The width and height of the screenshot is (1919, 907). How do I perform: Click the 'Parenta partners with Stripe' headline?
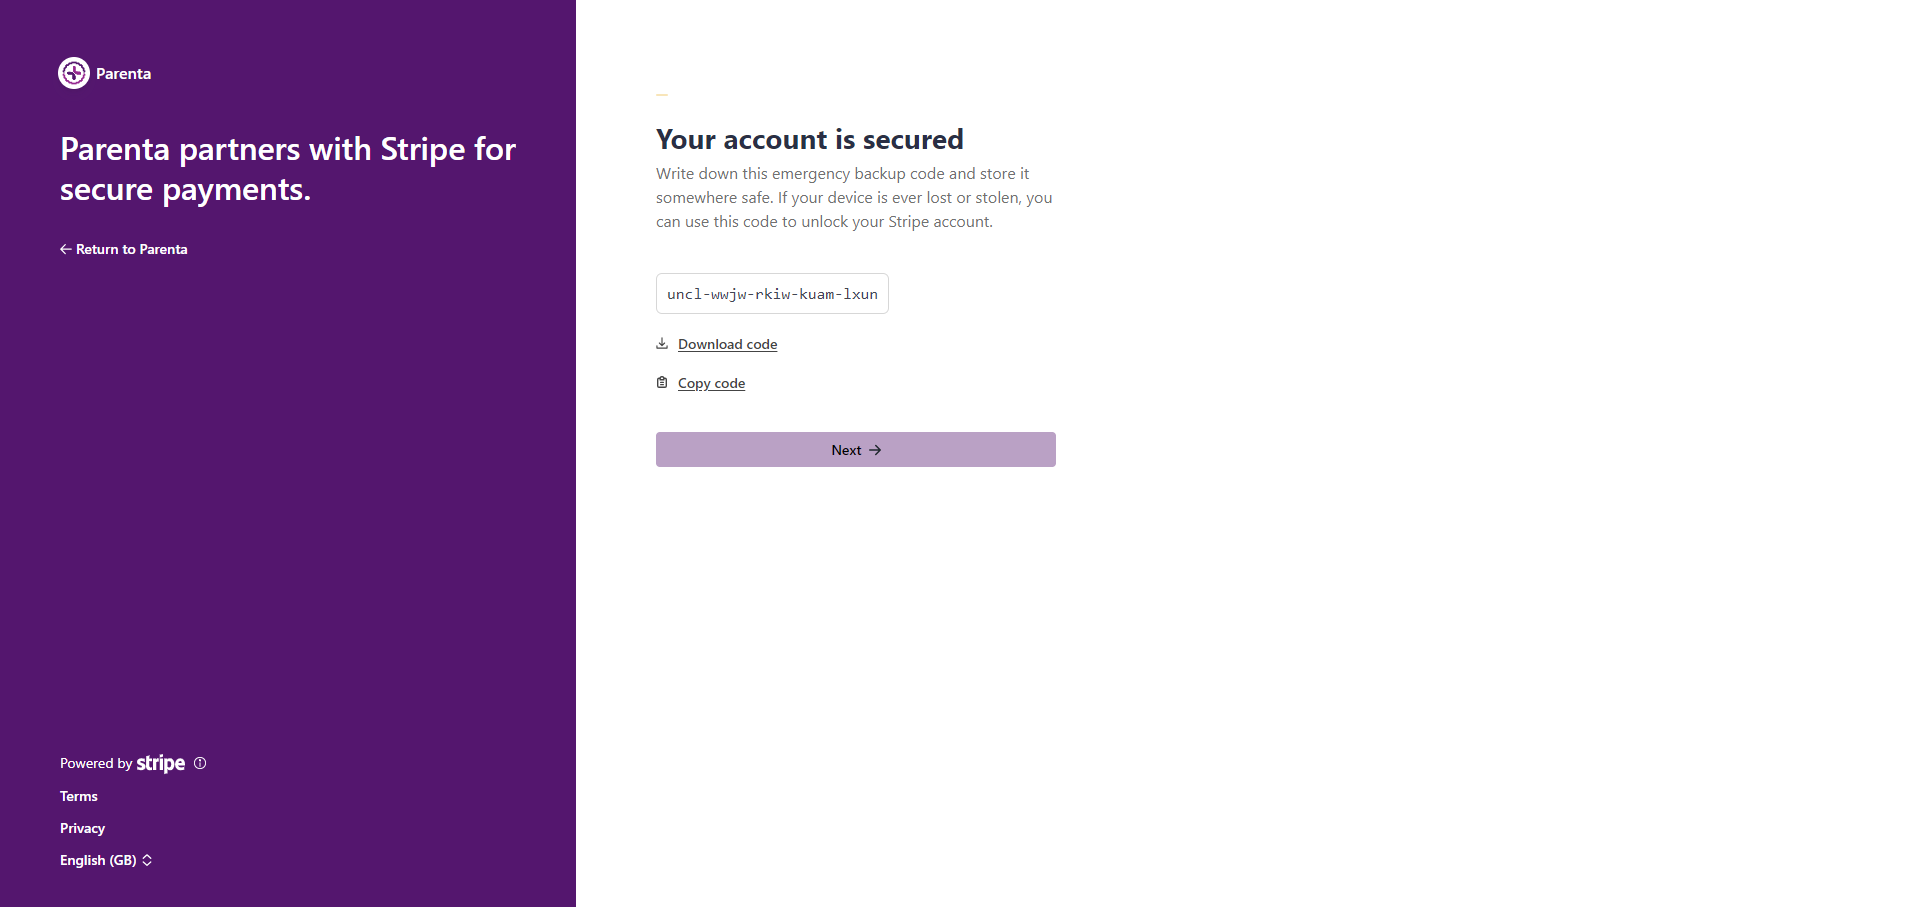pos(288,169)
